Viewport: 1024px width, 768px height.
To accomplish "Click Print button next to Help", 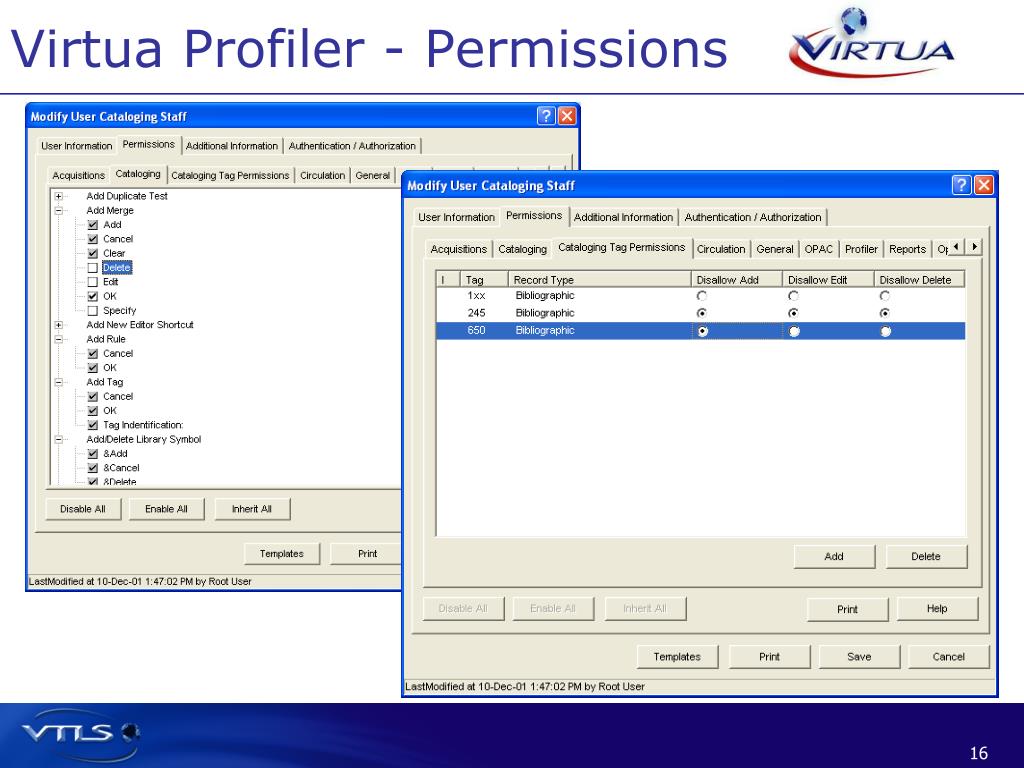I will pos(847,609).
